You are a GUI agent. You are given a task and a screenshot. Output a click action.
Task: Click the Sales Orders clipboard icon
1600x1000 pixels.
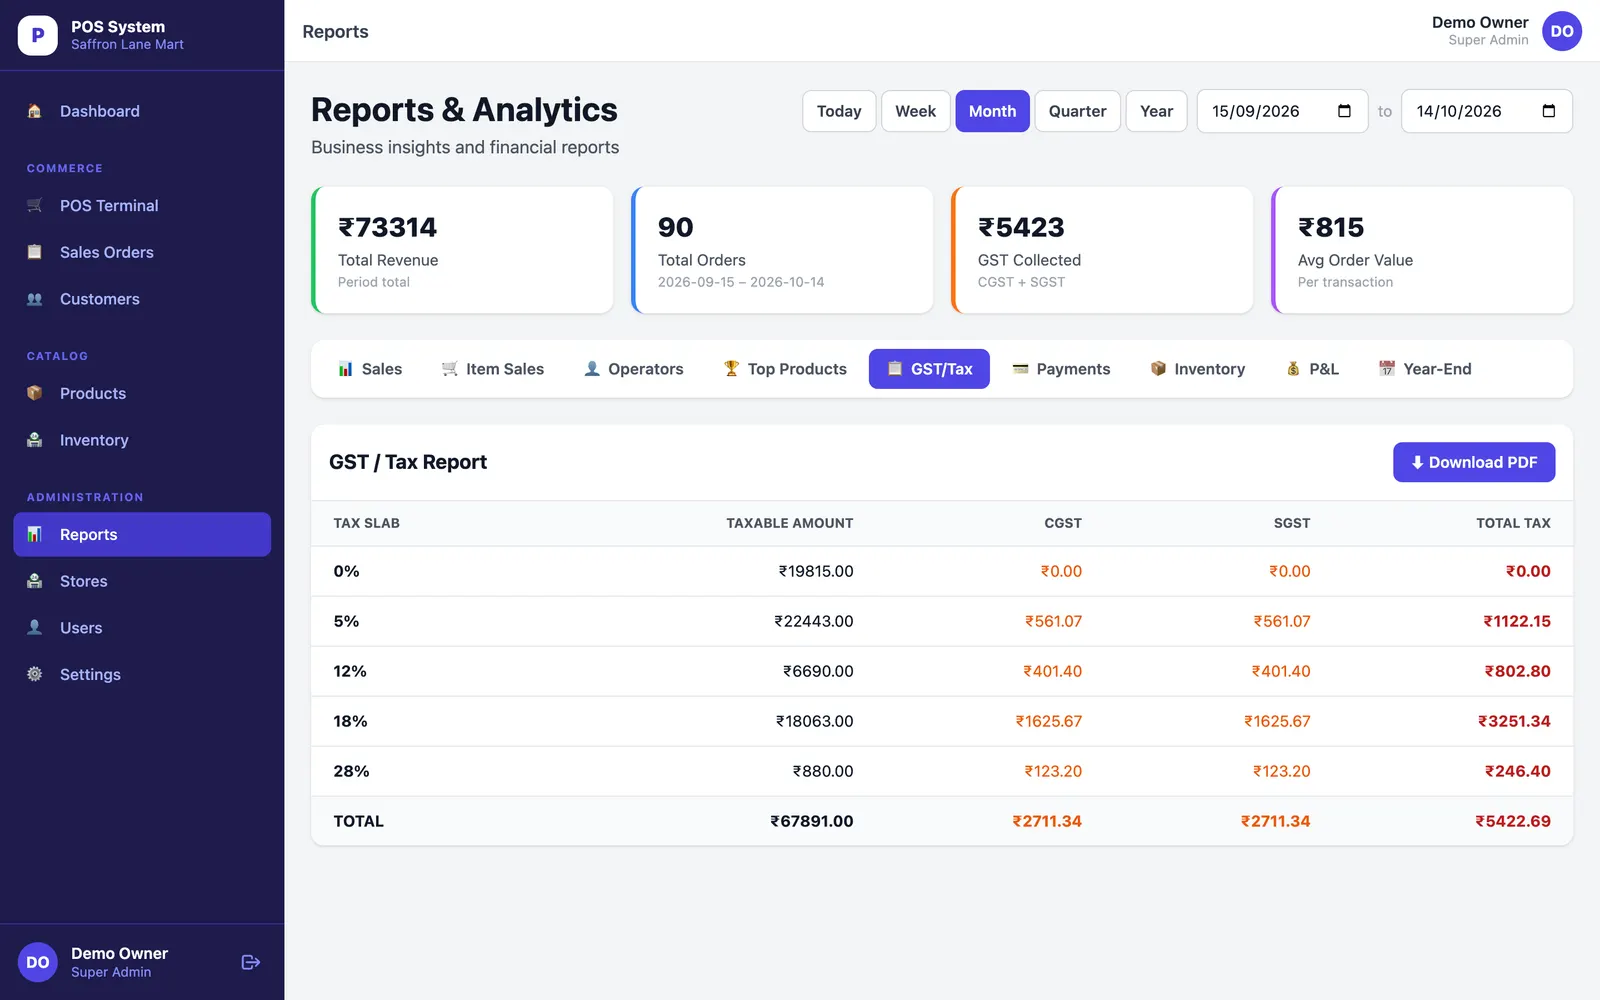[35, 252]
